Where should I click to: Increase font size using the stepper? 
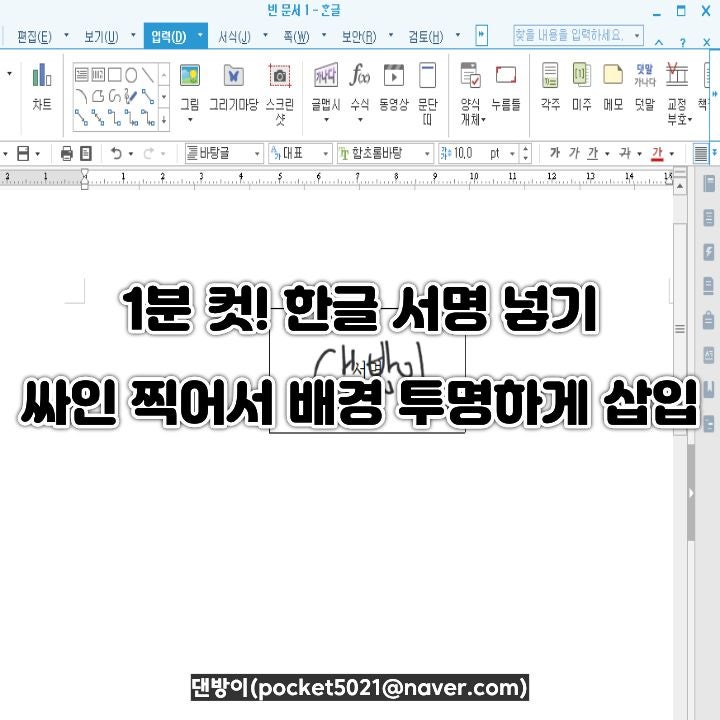pyautogui.click(x=526, y=149)
